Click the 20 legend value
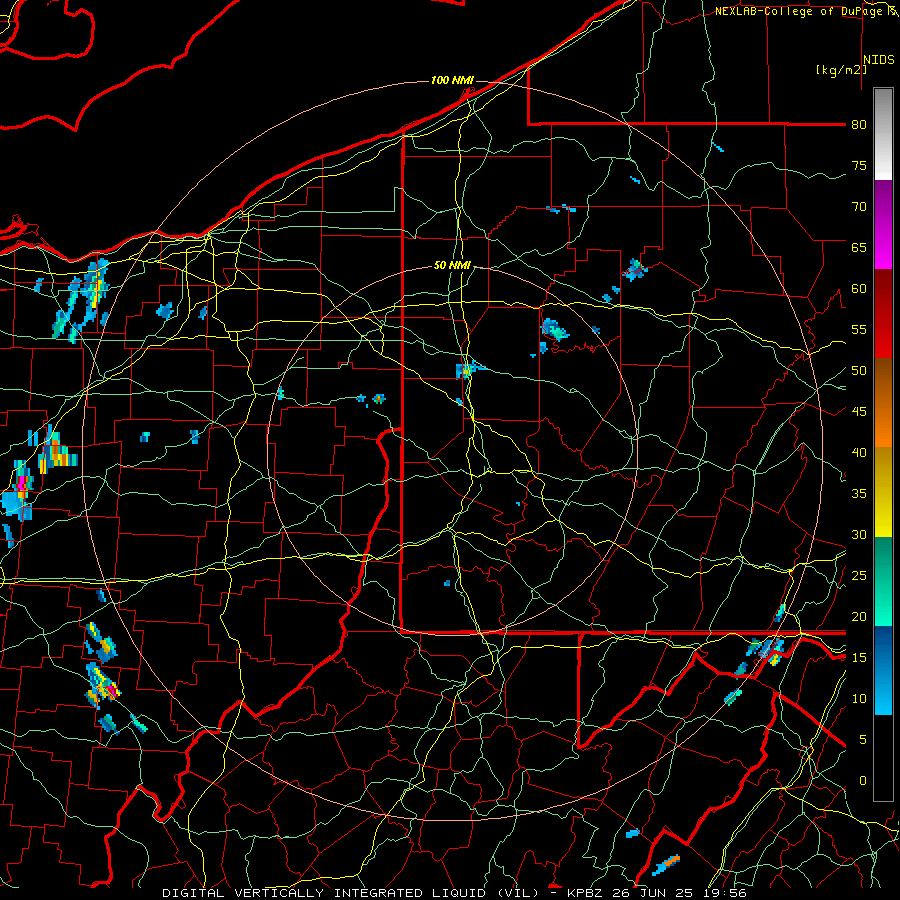This screenshot has height=900, width=900. coord(859,616)
